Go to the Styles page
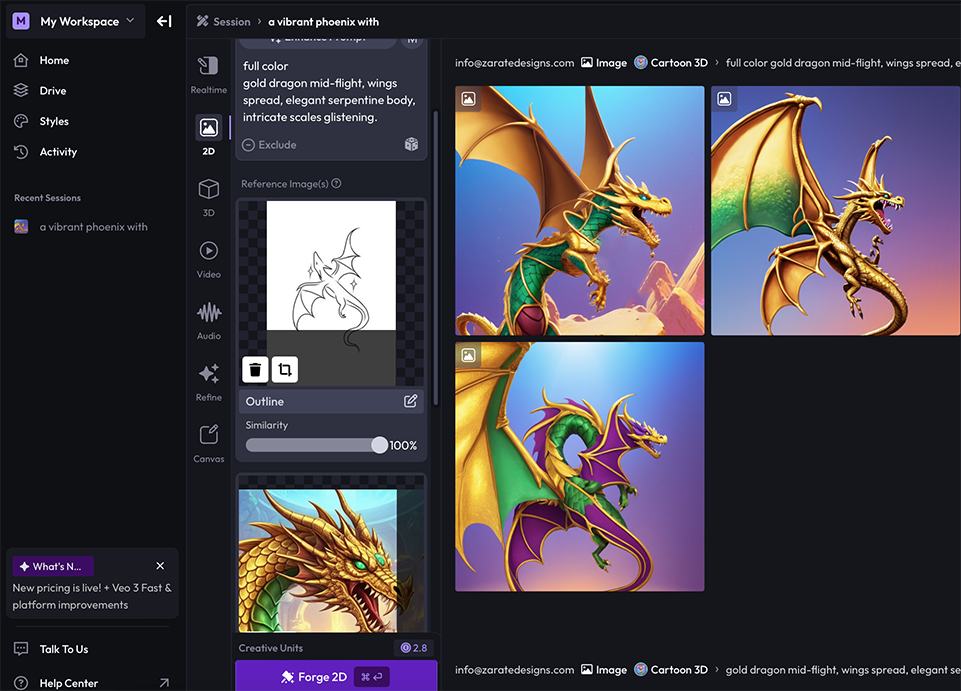 pos(54,121)
